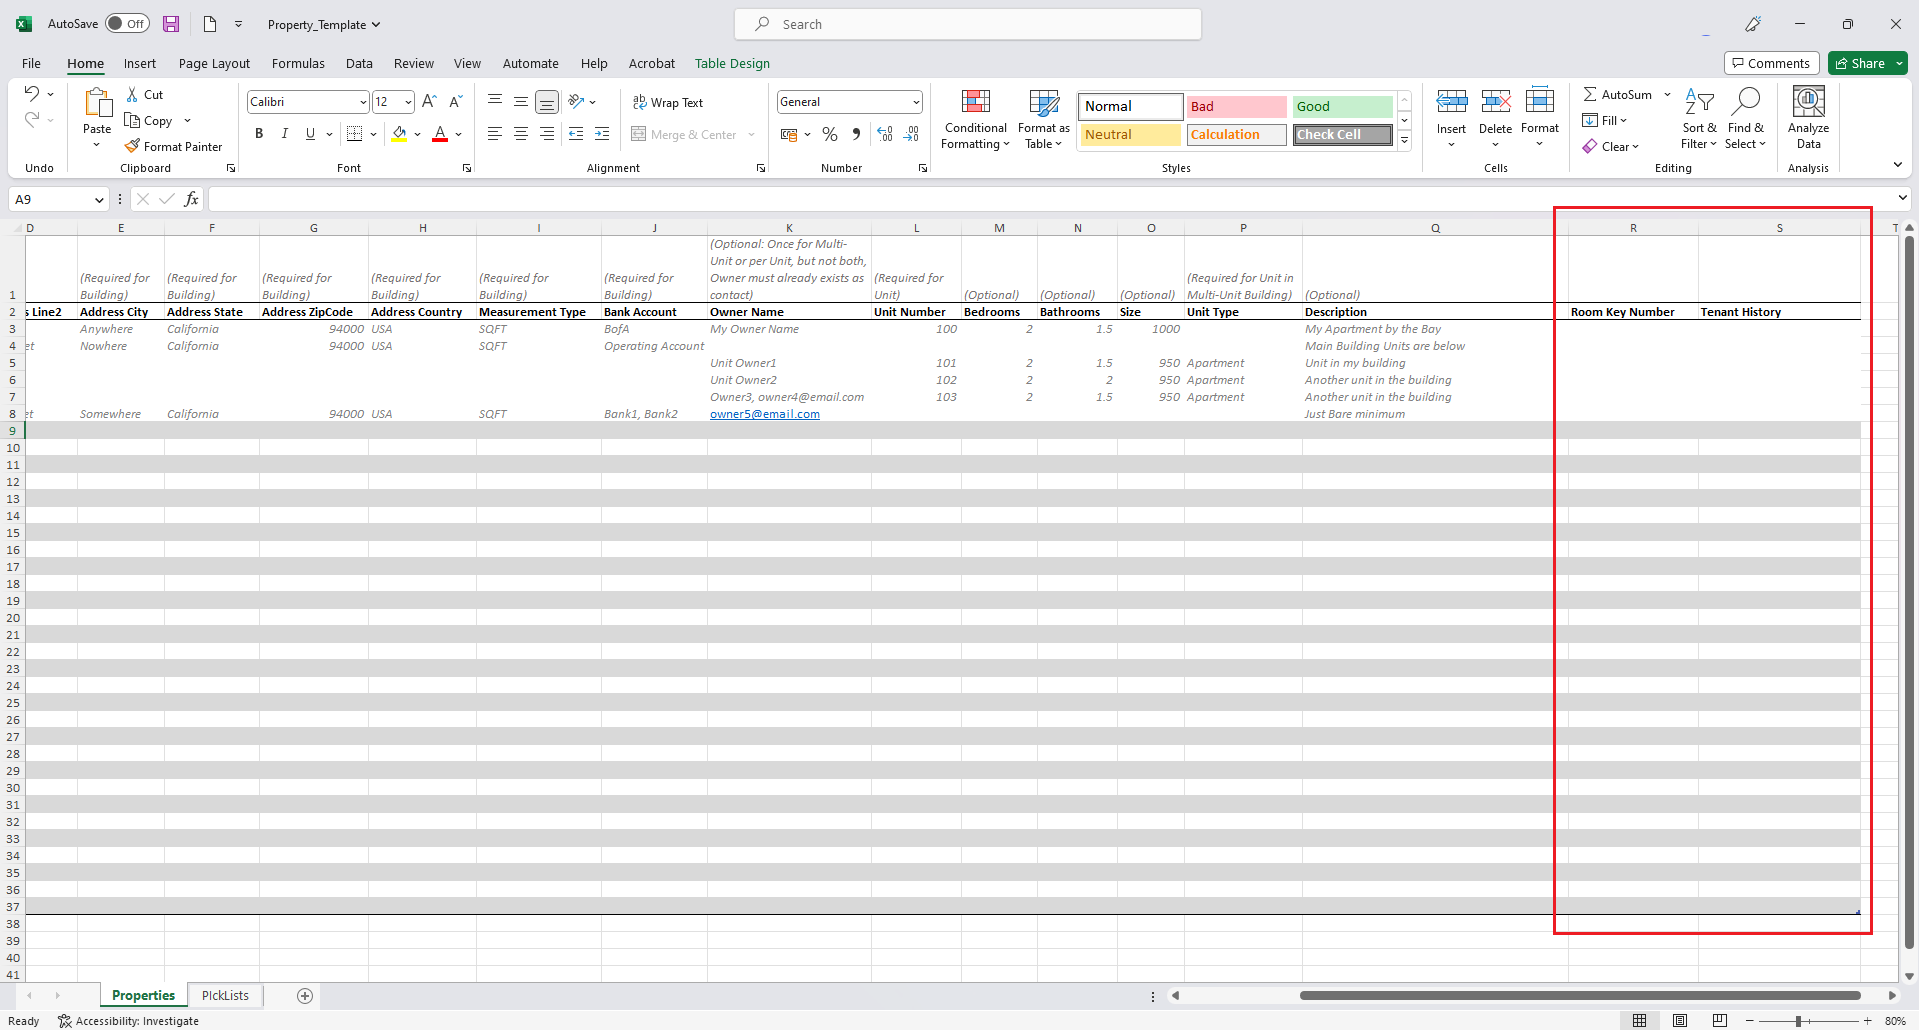Select the Properties sheet tab
Viewport: 1919px width, 1030px height.
click(x=143, y=995)
